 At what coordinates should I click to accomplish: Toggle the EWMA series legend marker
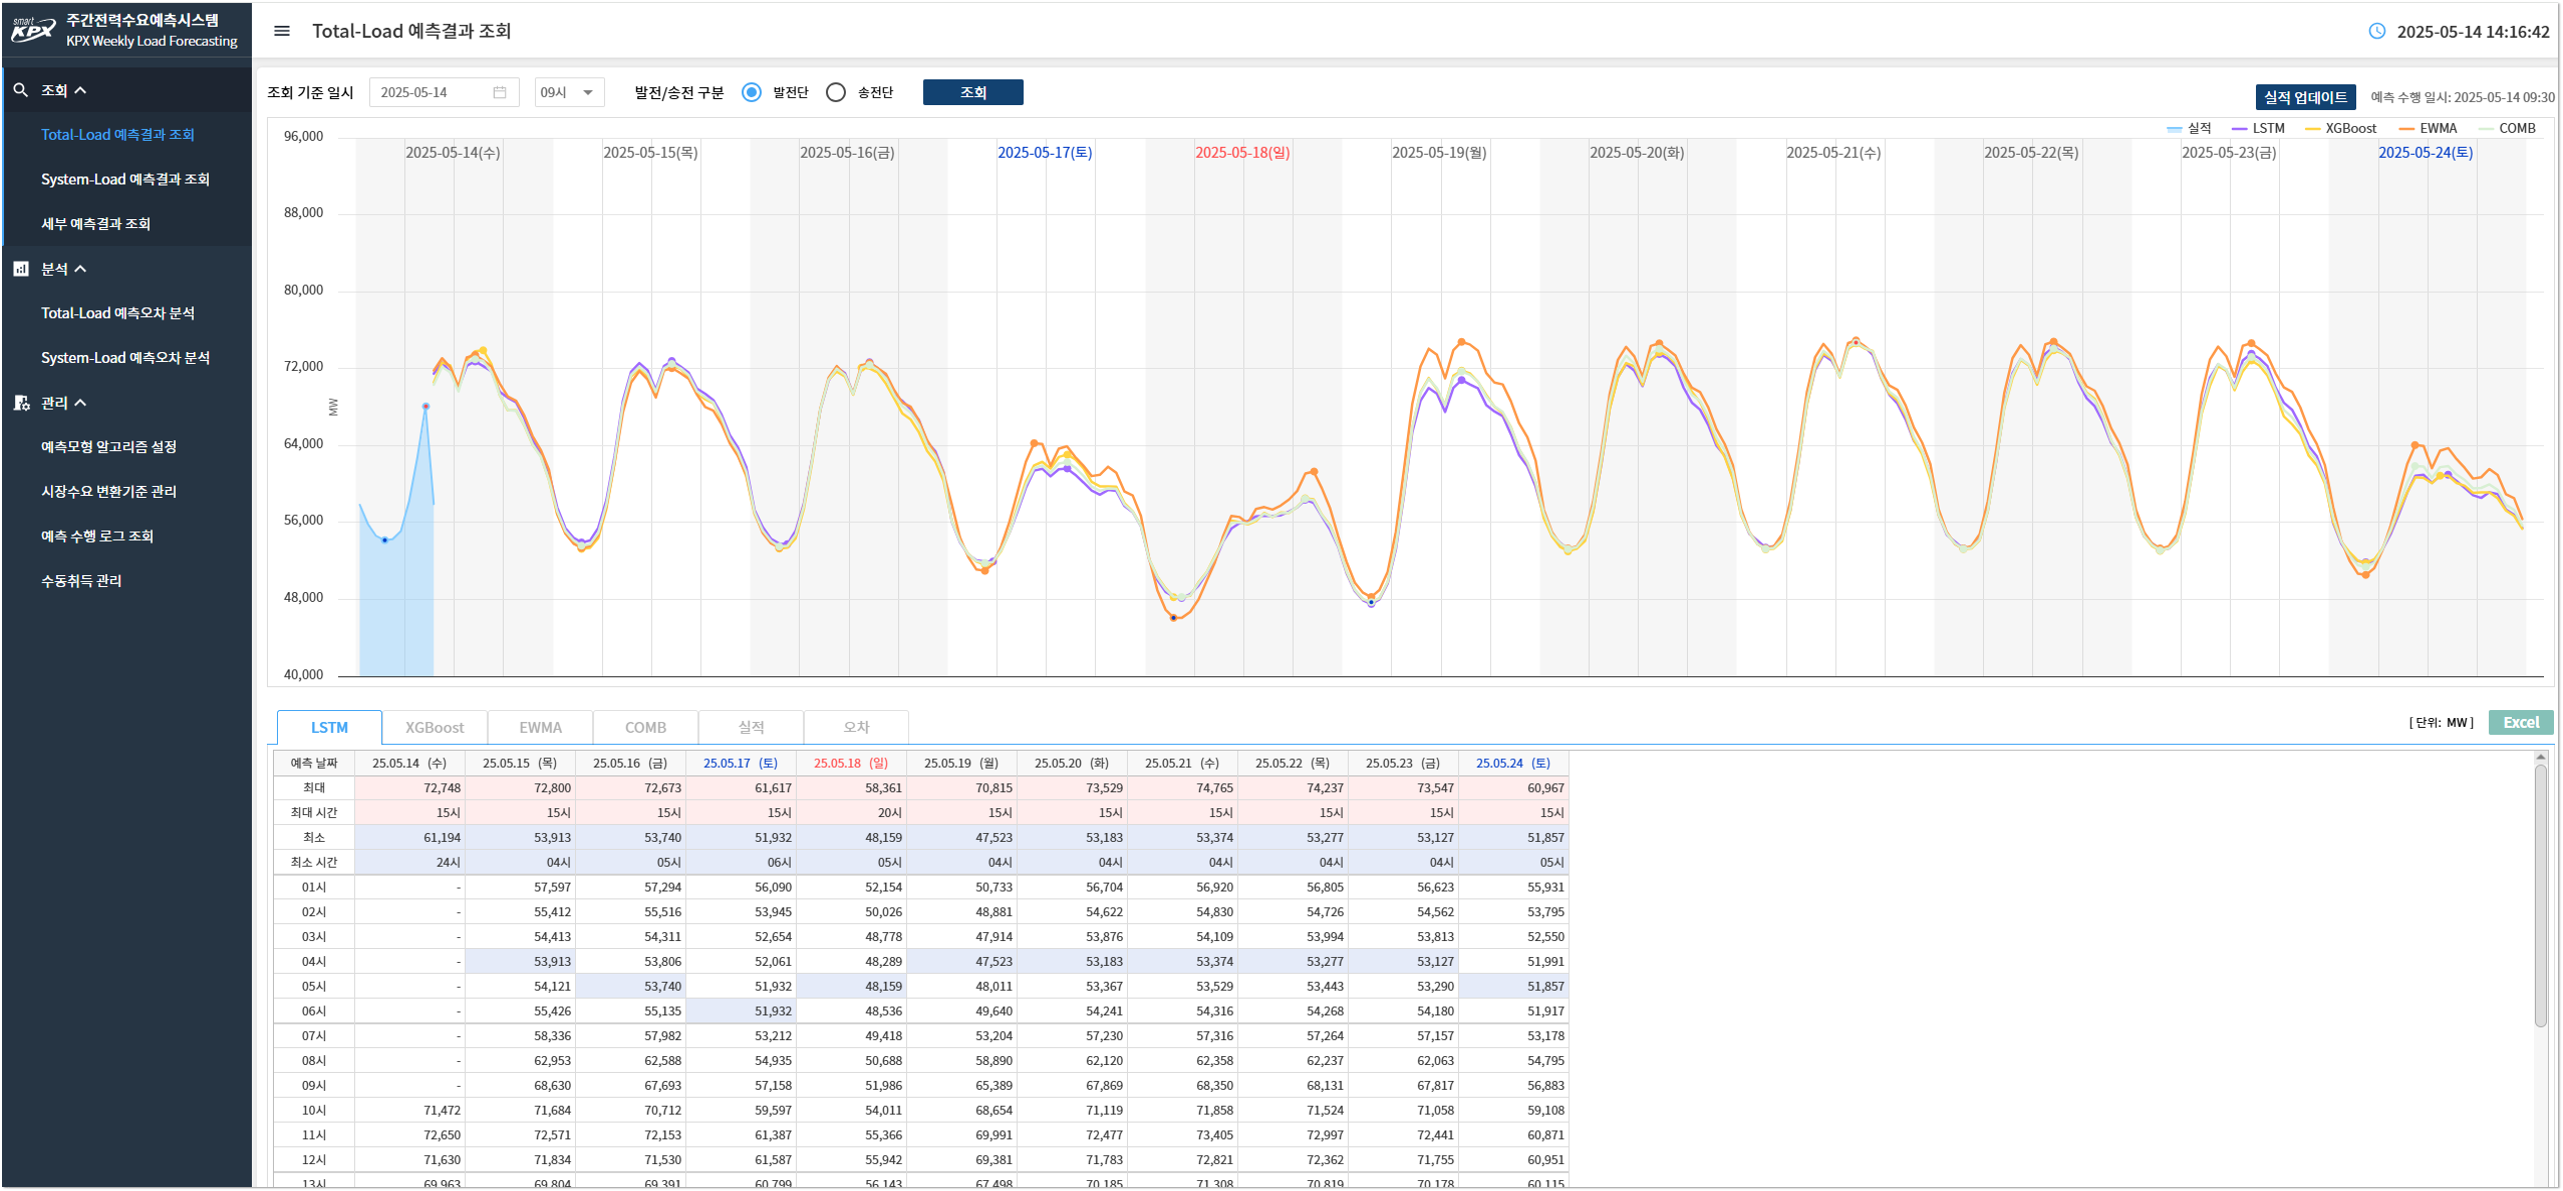coord(2406,129)
